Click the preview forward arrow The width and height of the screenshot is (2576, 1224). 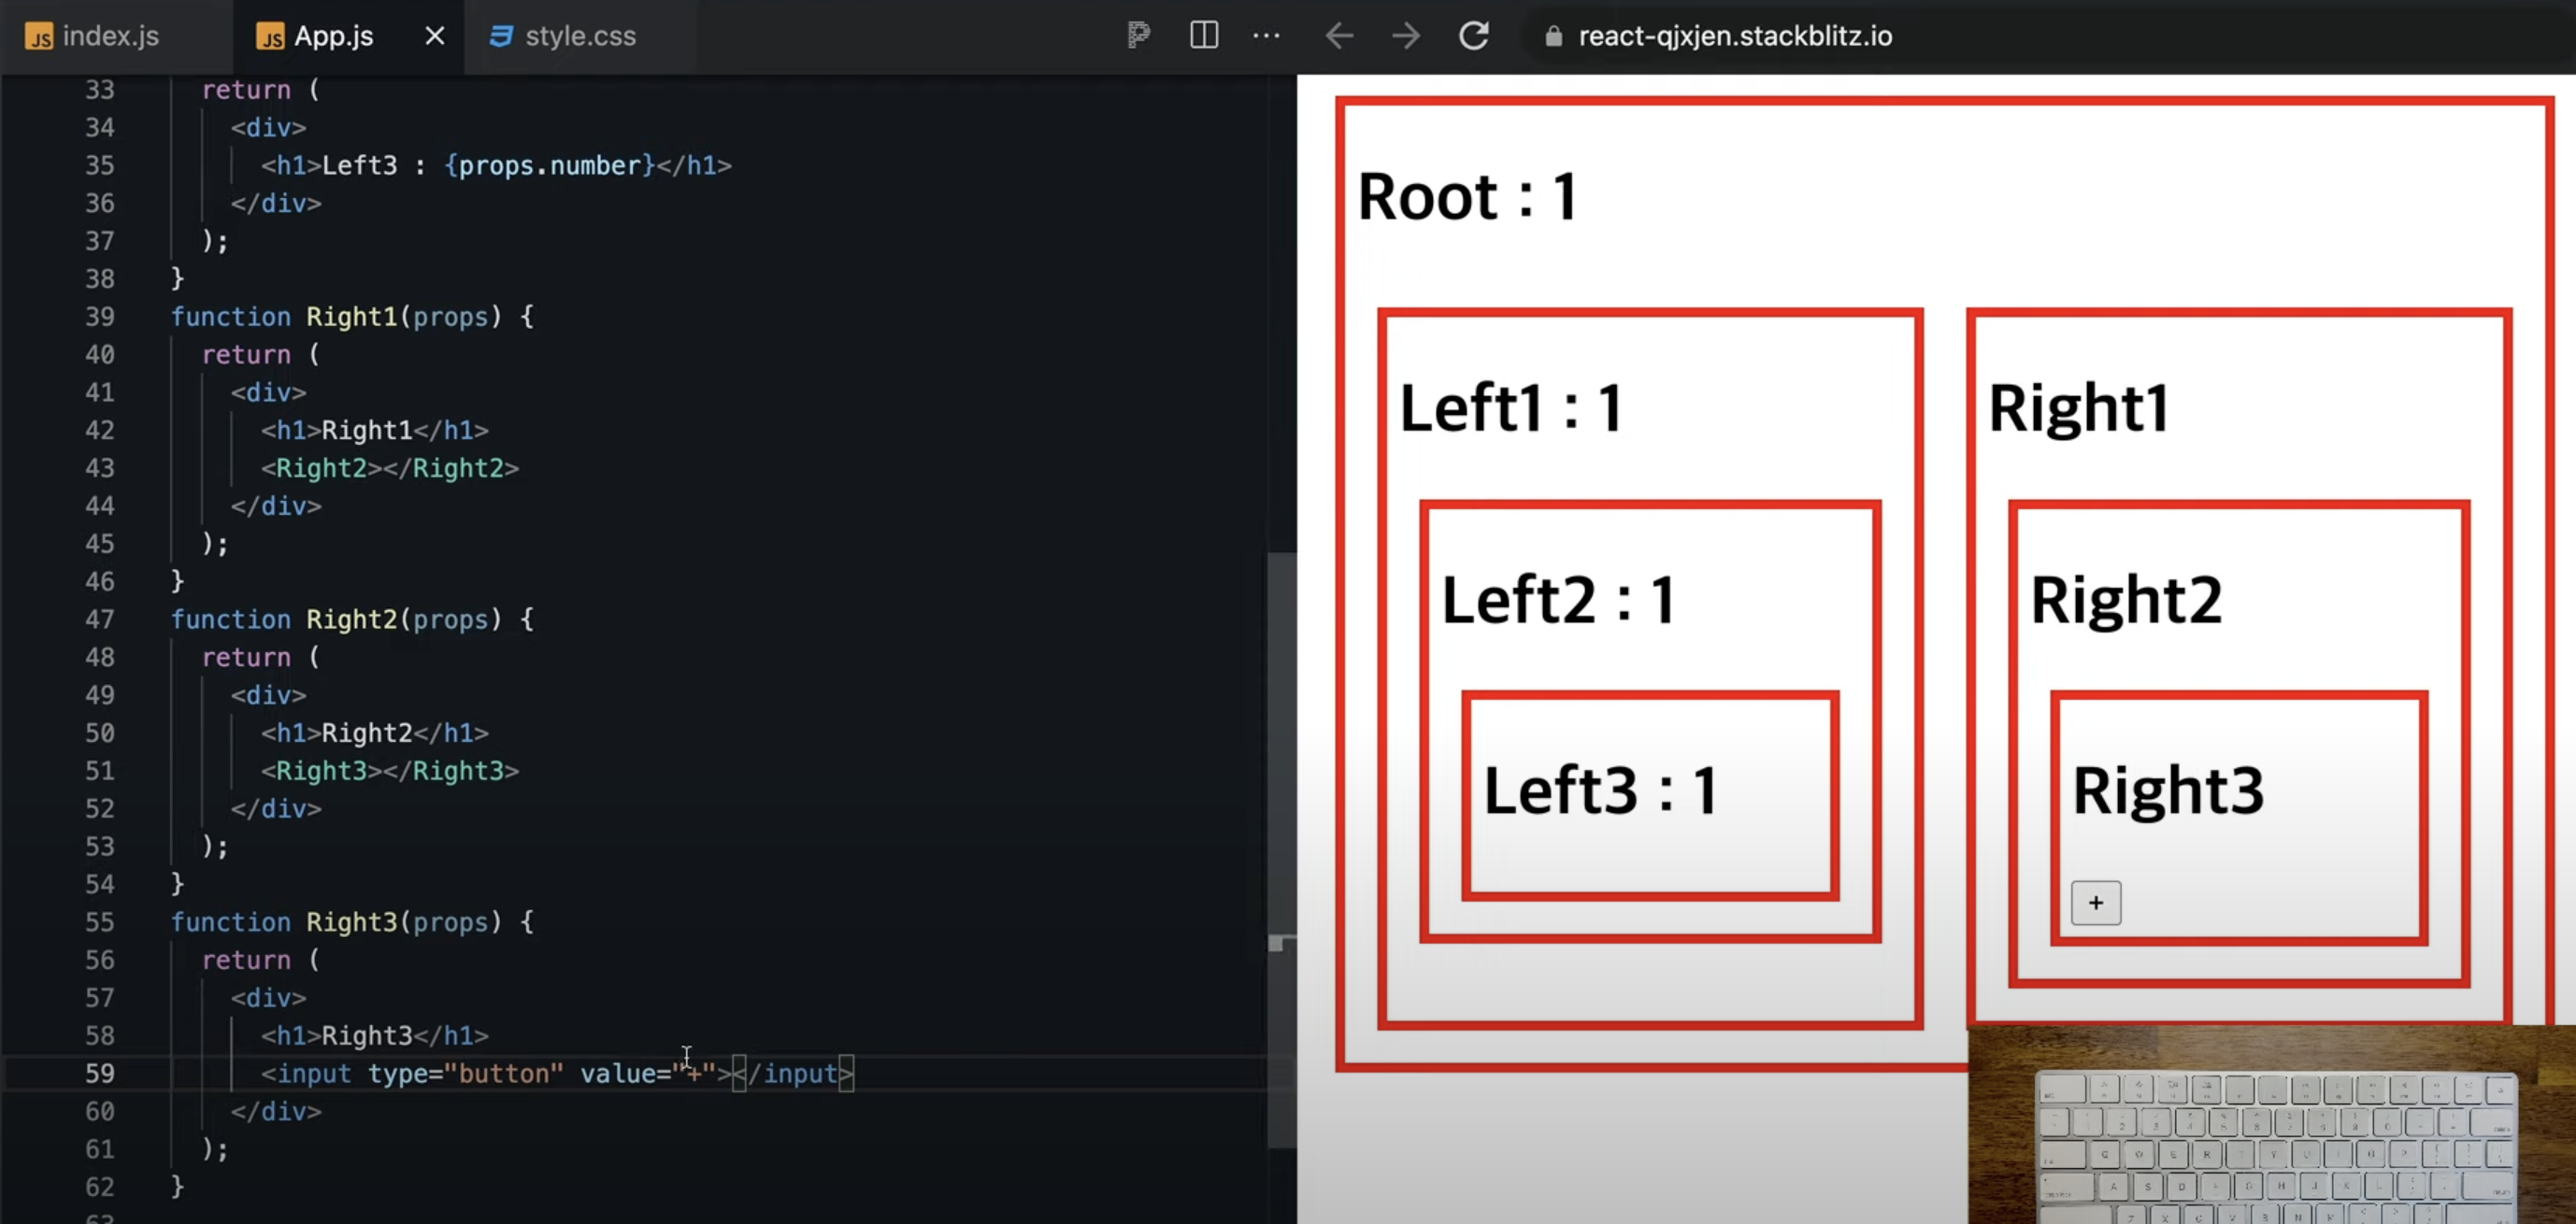click(x=1405, y=36)
